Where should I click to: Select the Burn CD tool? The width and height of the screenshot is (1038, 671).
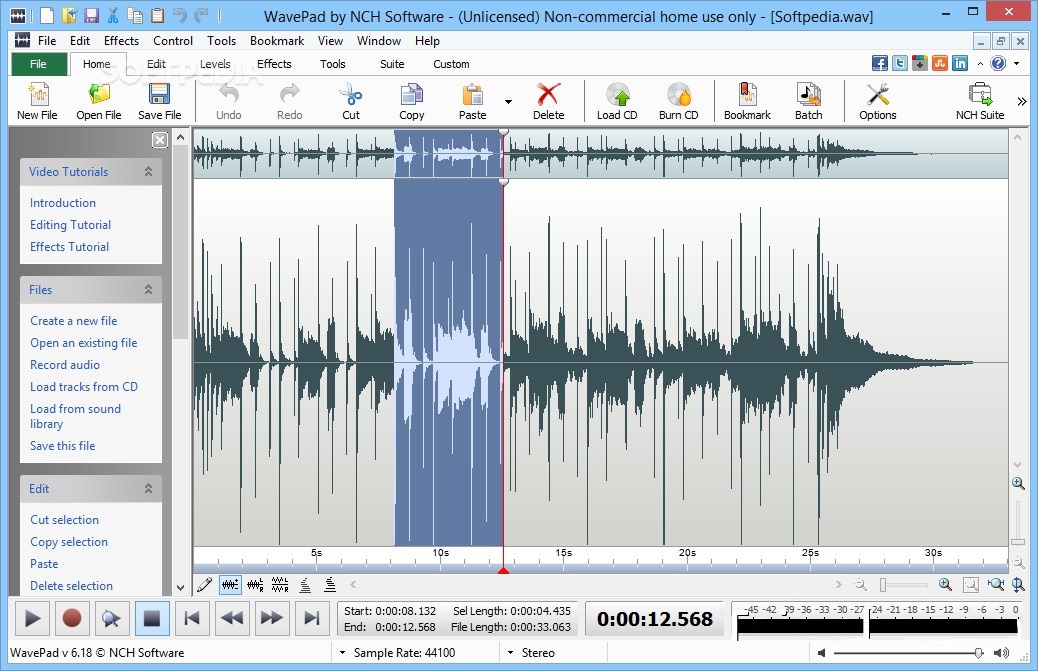679,100
